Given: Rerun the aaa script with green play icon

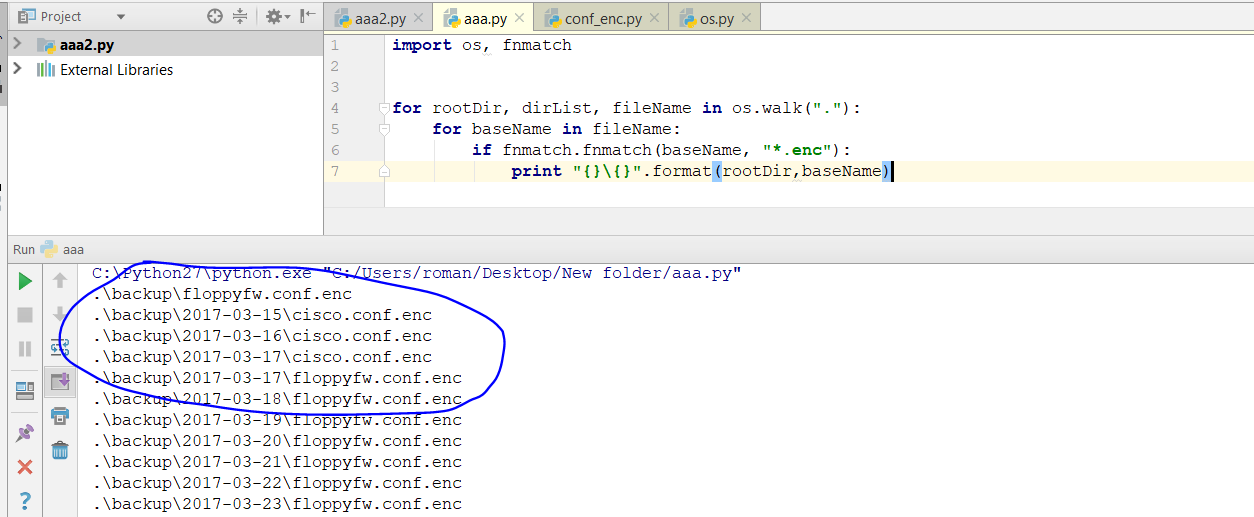Looking at the screenshot, I should [25, 281].
